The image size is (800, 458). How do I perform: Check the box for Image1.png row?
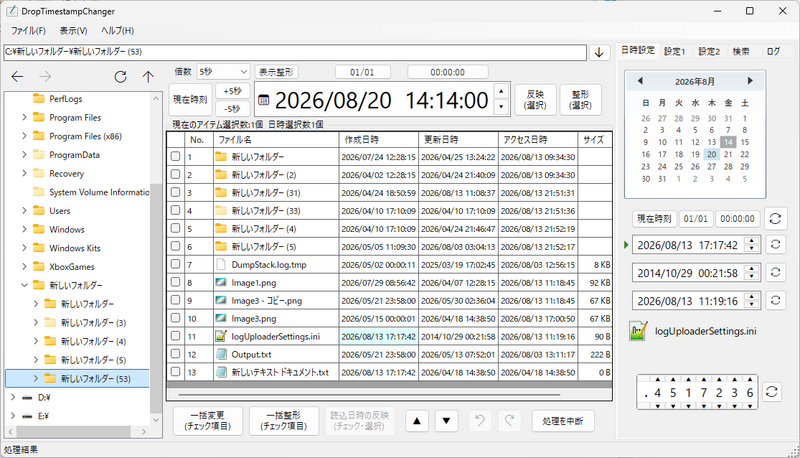(176, 282)
